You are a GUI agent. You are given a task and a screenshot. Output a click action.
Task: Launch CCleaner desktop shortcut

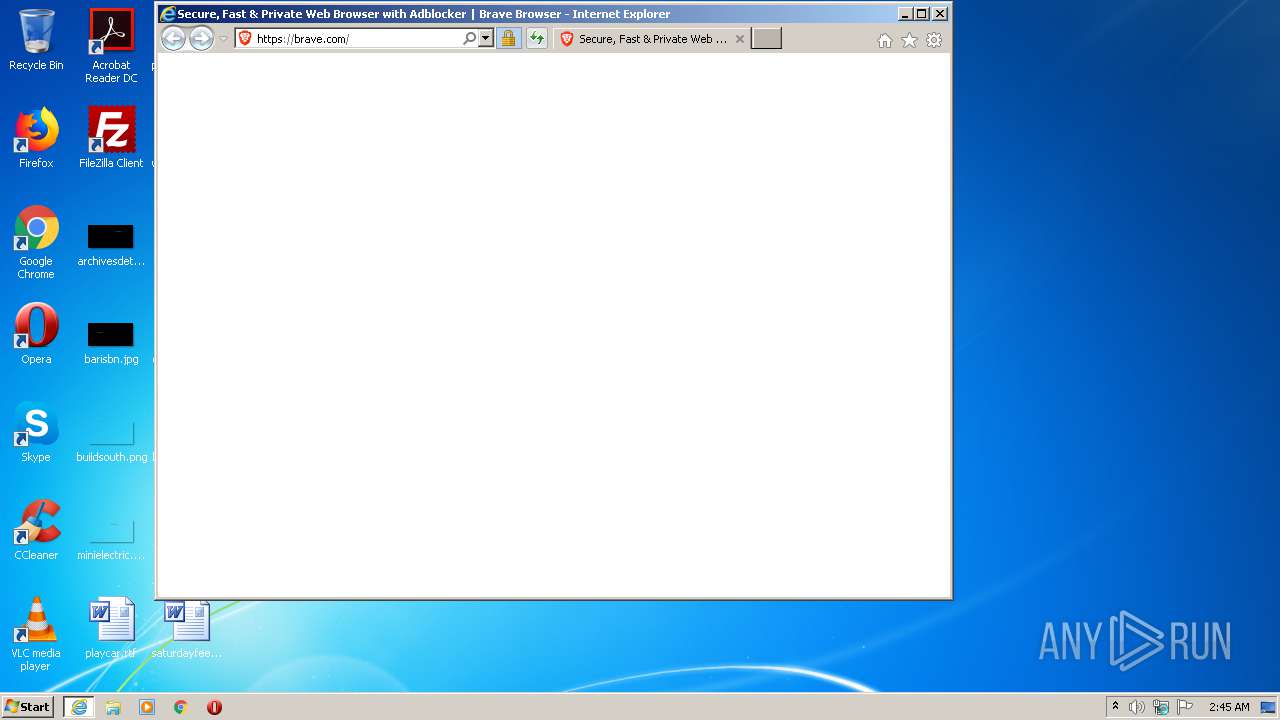pyautogui.click(x=36, y=530)
